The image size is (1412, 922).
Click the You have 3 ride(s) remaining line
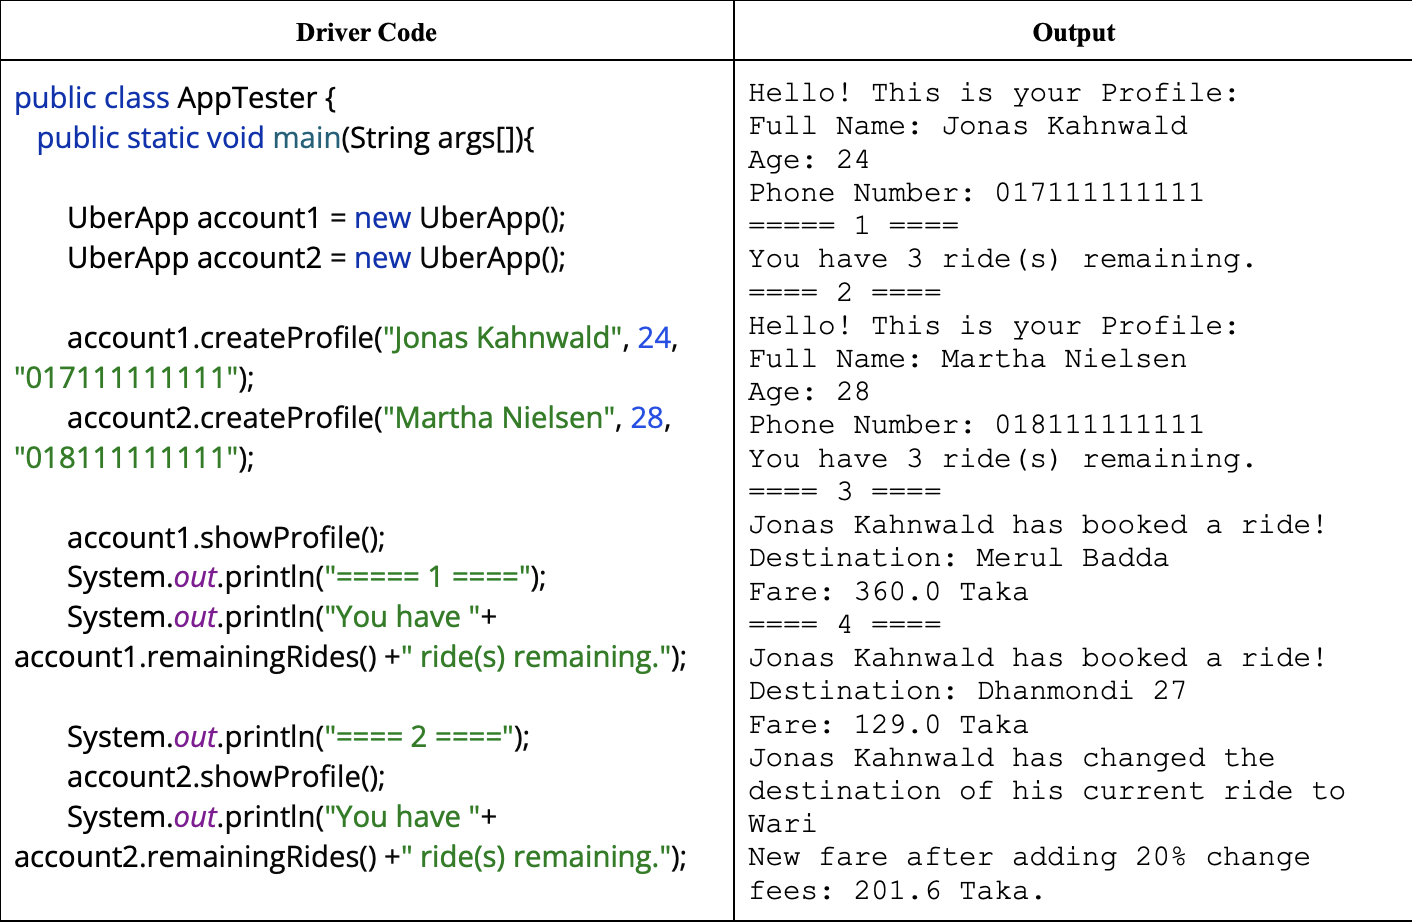click(x=965, y=258)
